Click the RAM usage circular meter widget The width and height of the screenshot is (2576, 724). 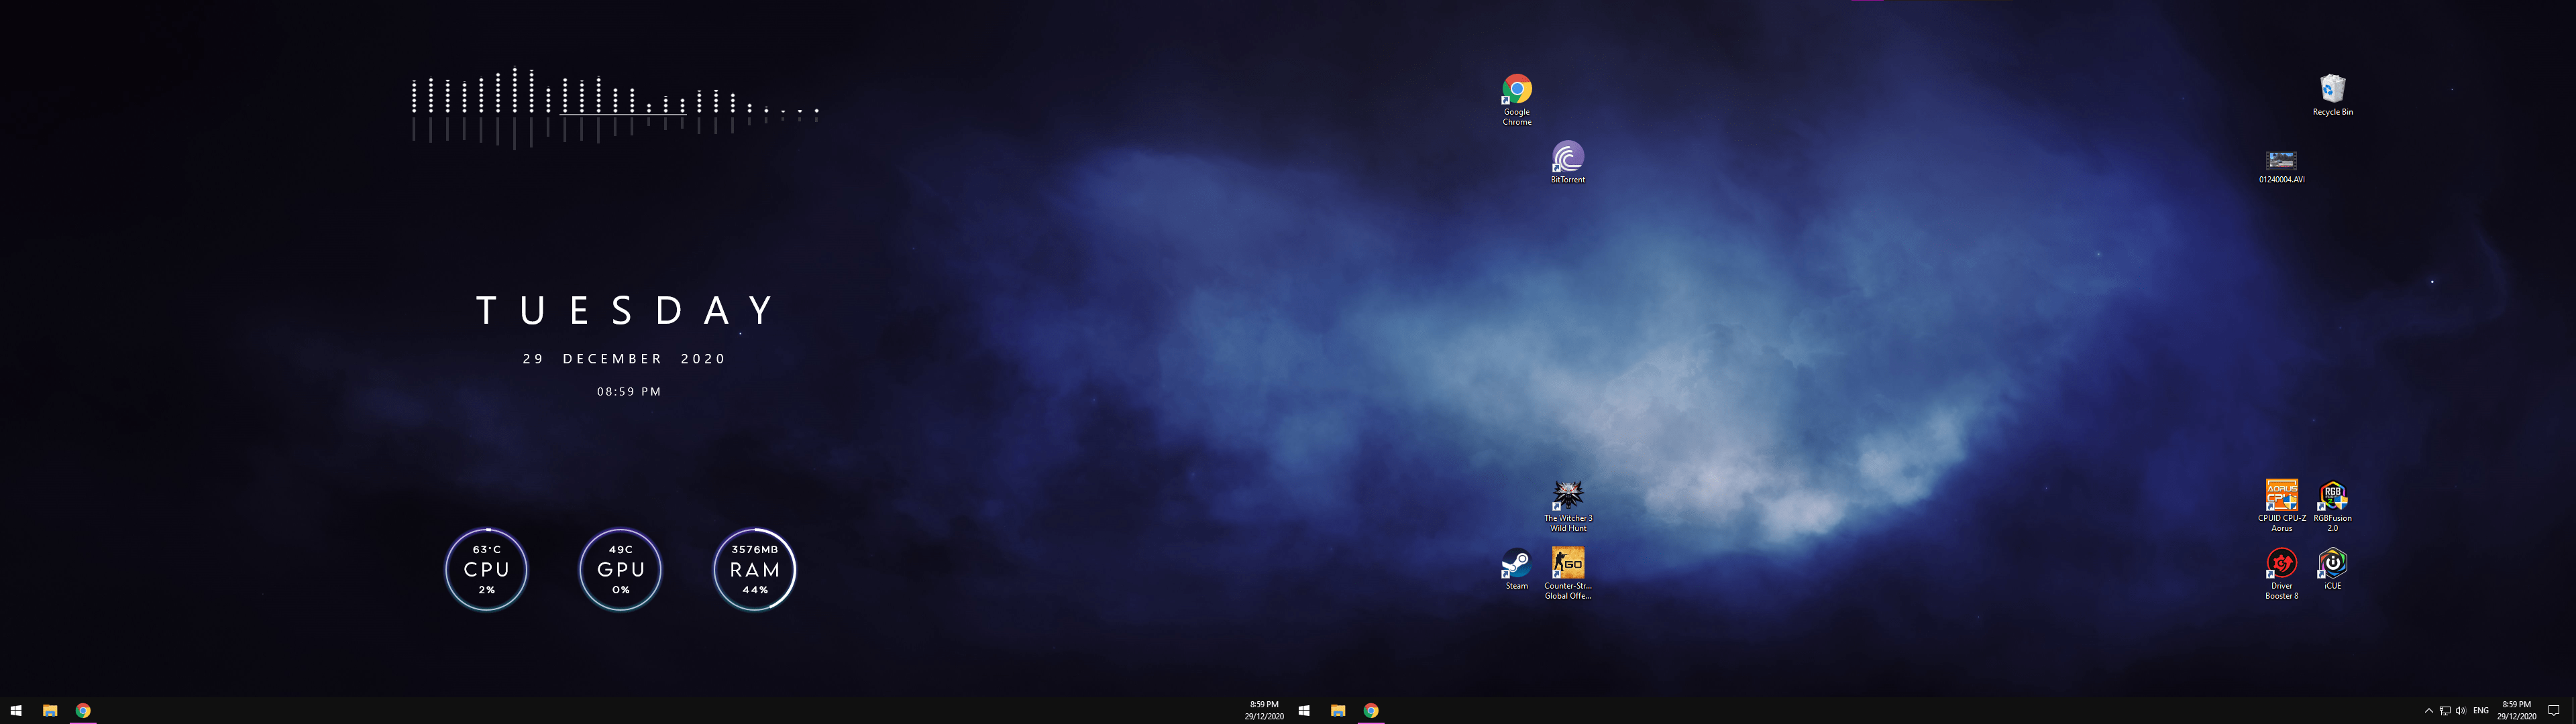point(754,570)
